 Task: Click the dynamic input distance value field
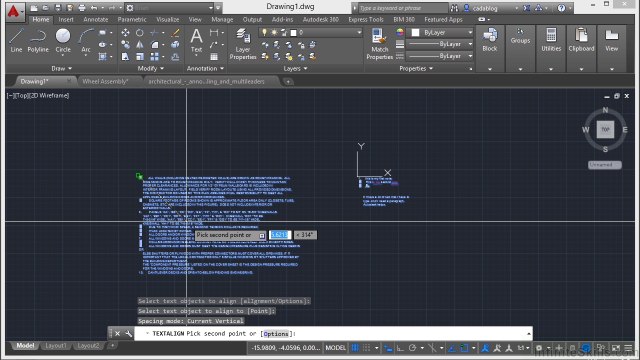tap(280, 235)
